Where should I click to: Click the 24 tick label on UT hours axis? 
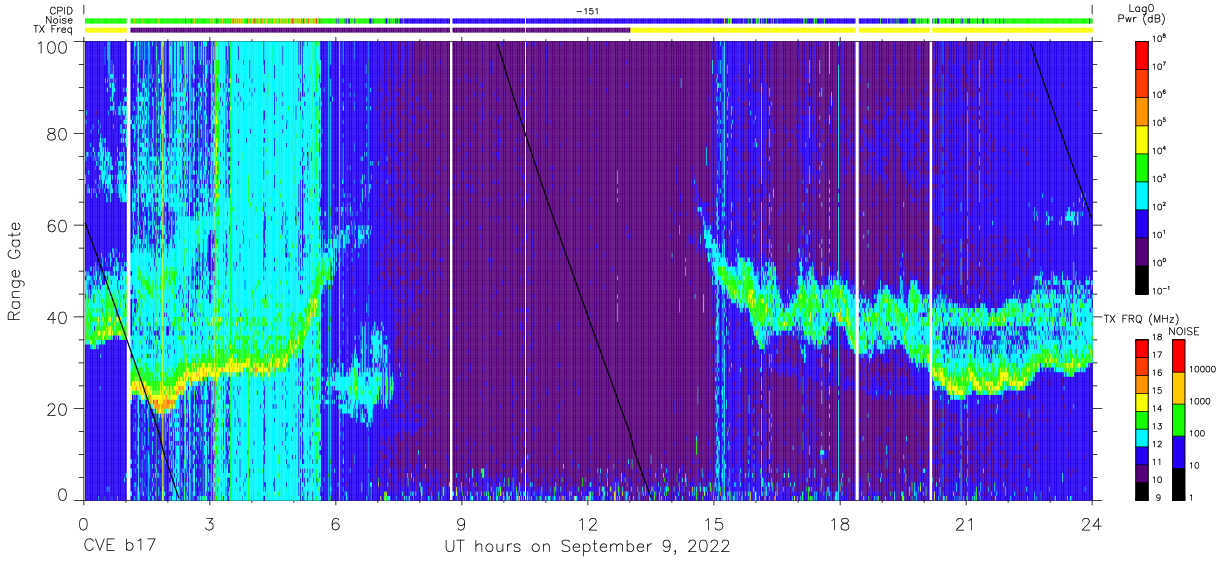click(x=1092, y=525)
